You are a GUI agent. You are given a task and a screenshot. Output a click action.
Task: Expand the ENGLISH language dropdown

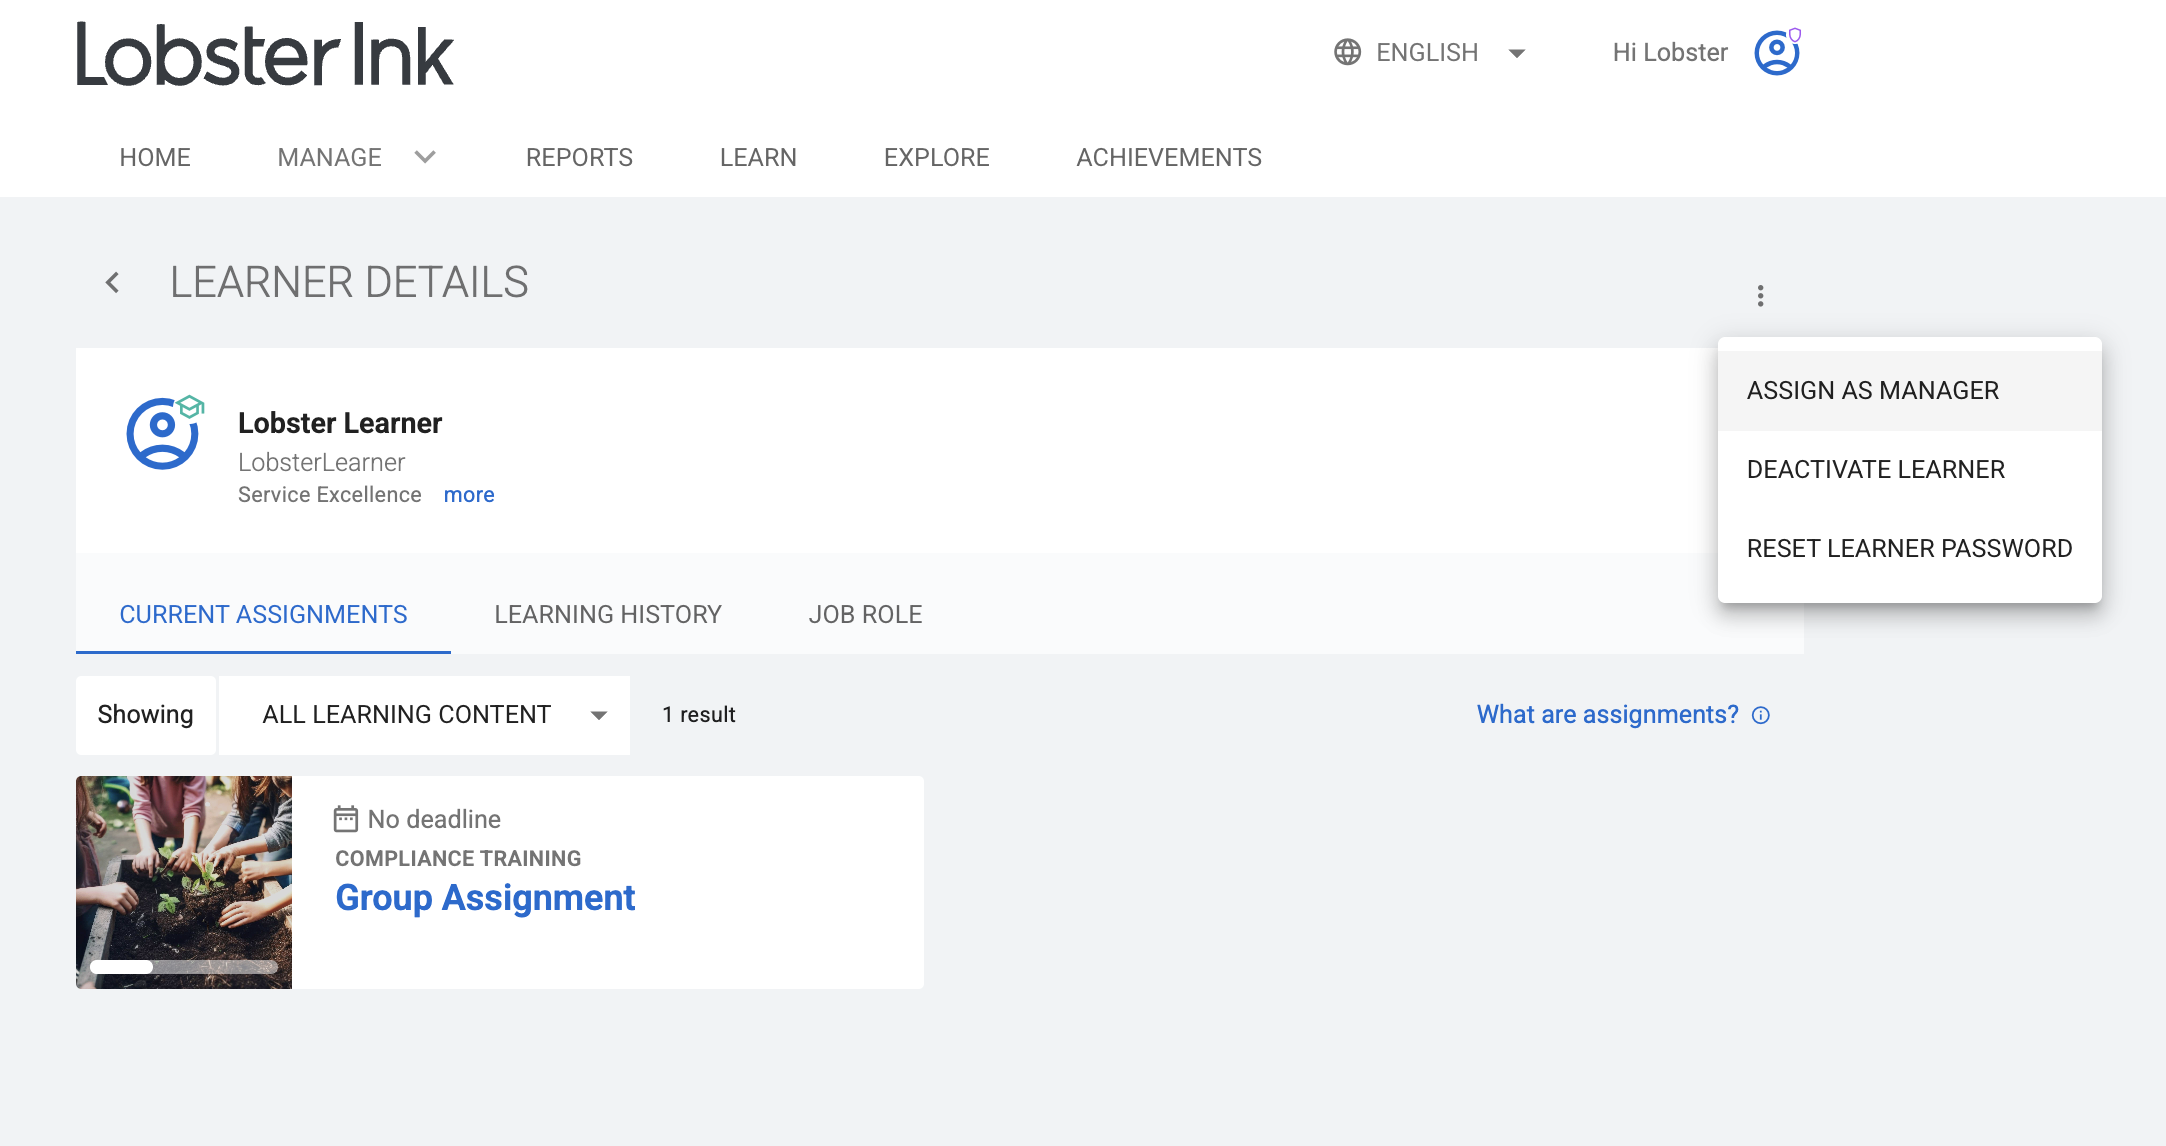coord(1516,53)
